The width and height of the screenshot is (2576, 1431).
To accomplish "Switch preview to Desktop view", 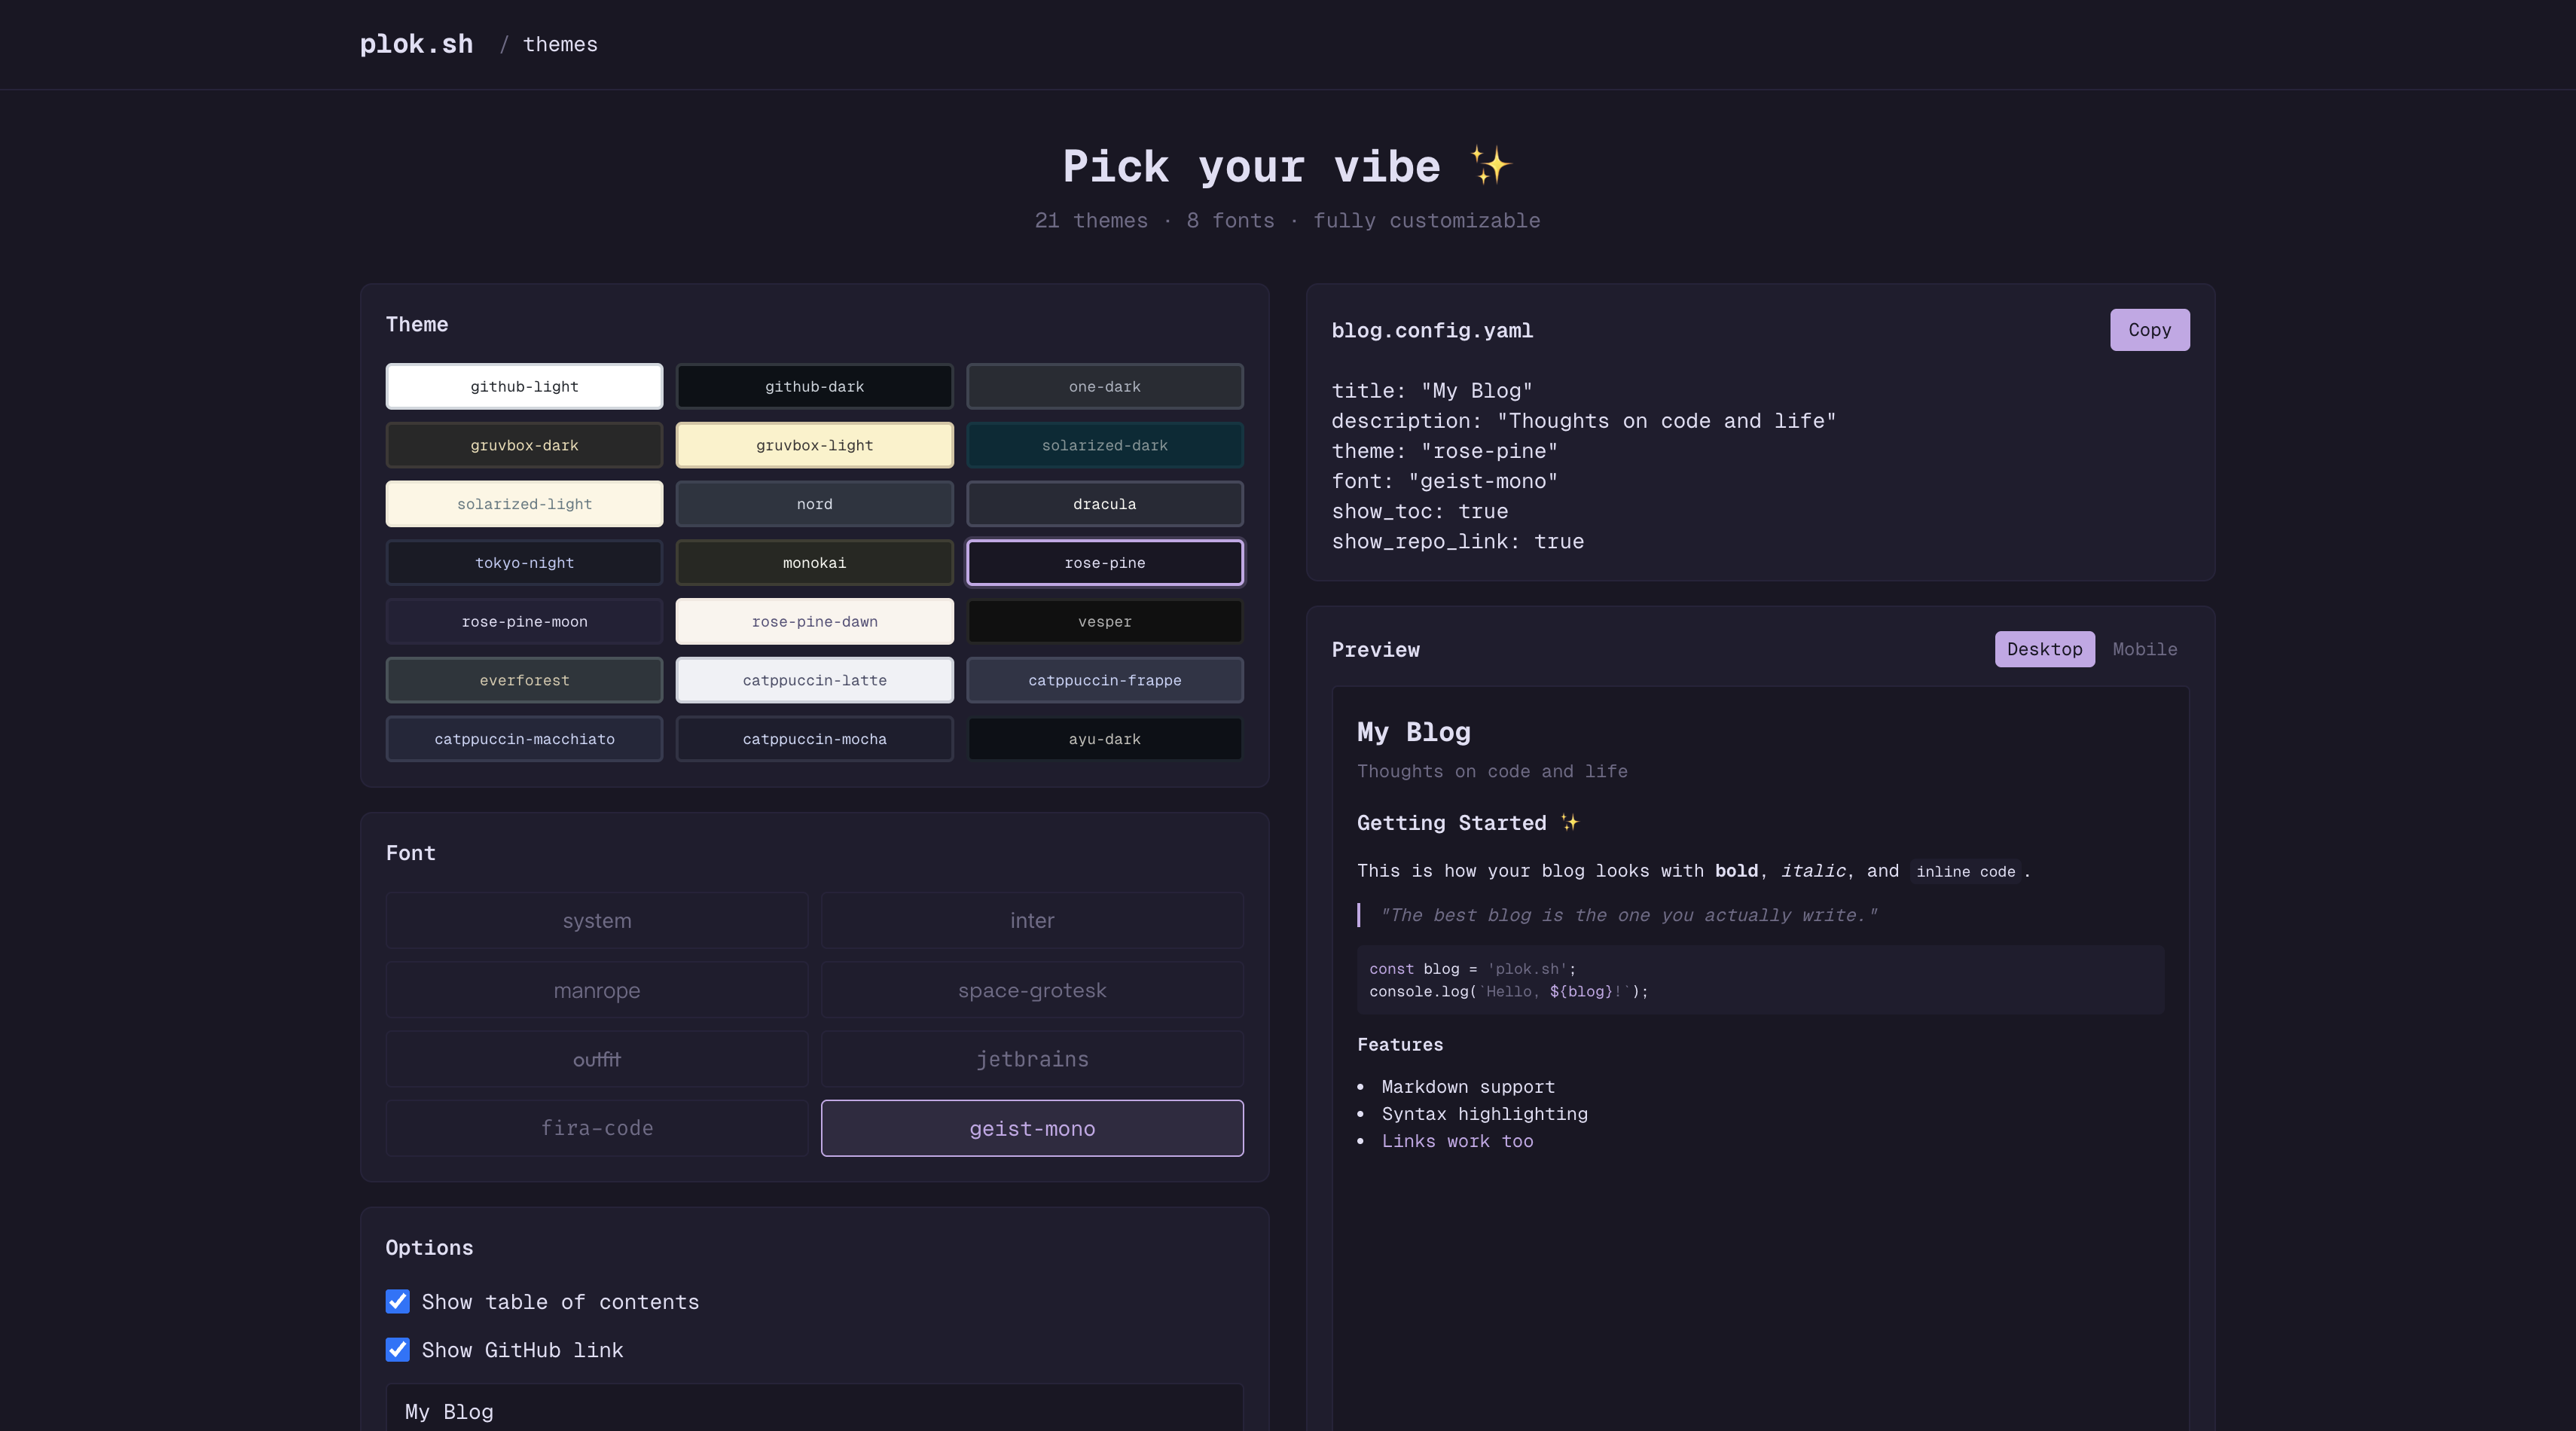I will (2044, 648).
